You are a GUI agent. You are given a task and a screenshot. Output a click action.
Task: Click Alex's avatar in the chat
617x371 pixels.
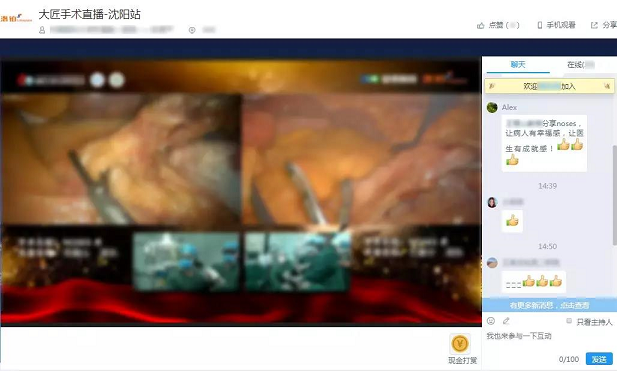pyautogui.click(x=492, y=107)
